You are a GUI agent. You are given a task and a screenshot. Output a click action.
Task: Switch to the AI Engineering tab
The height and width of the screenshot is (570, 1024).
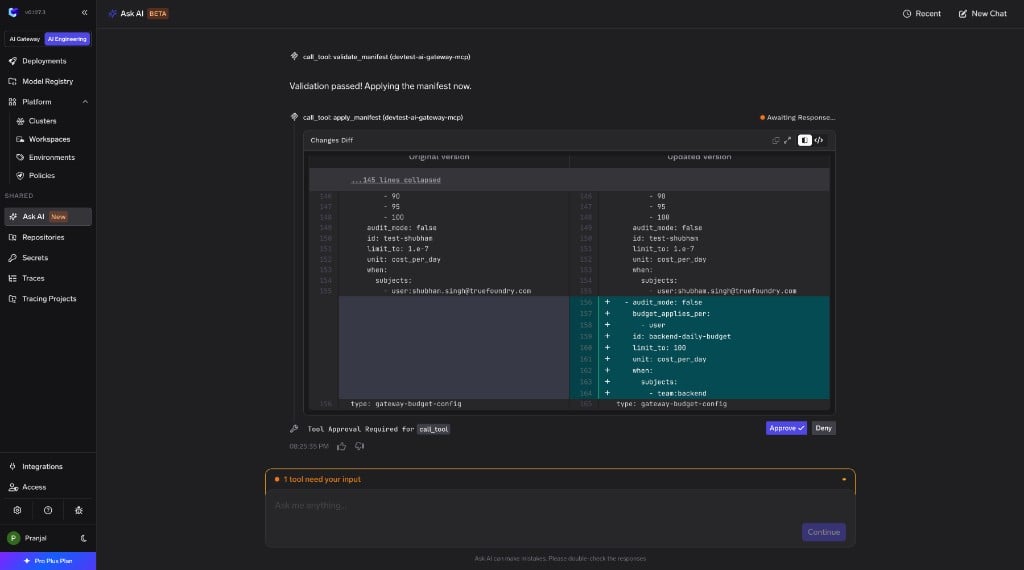(x=67, y=39)
